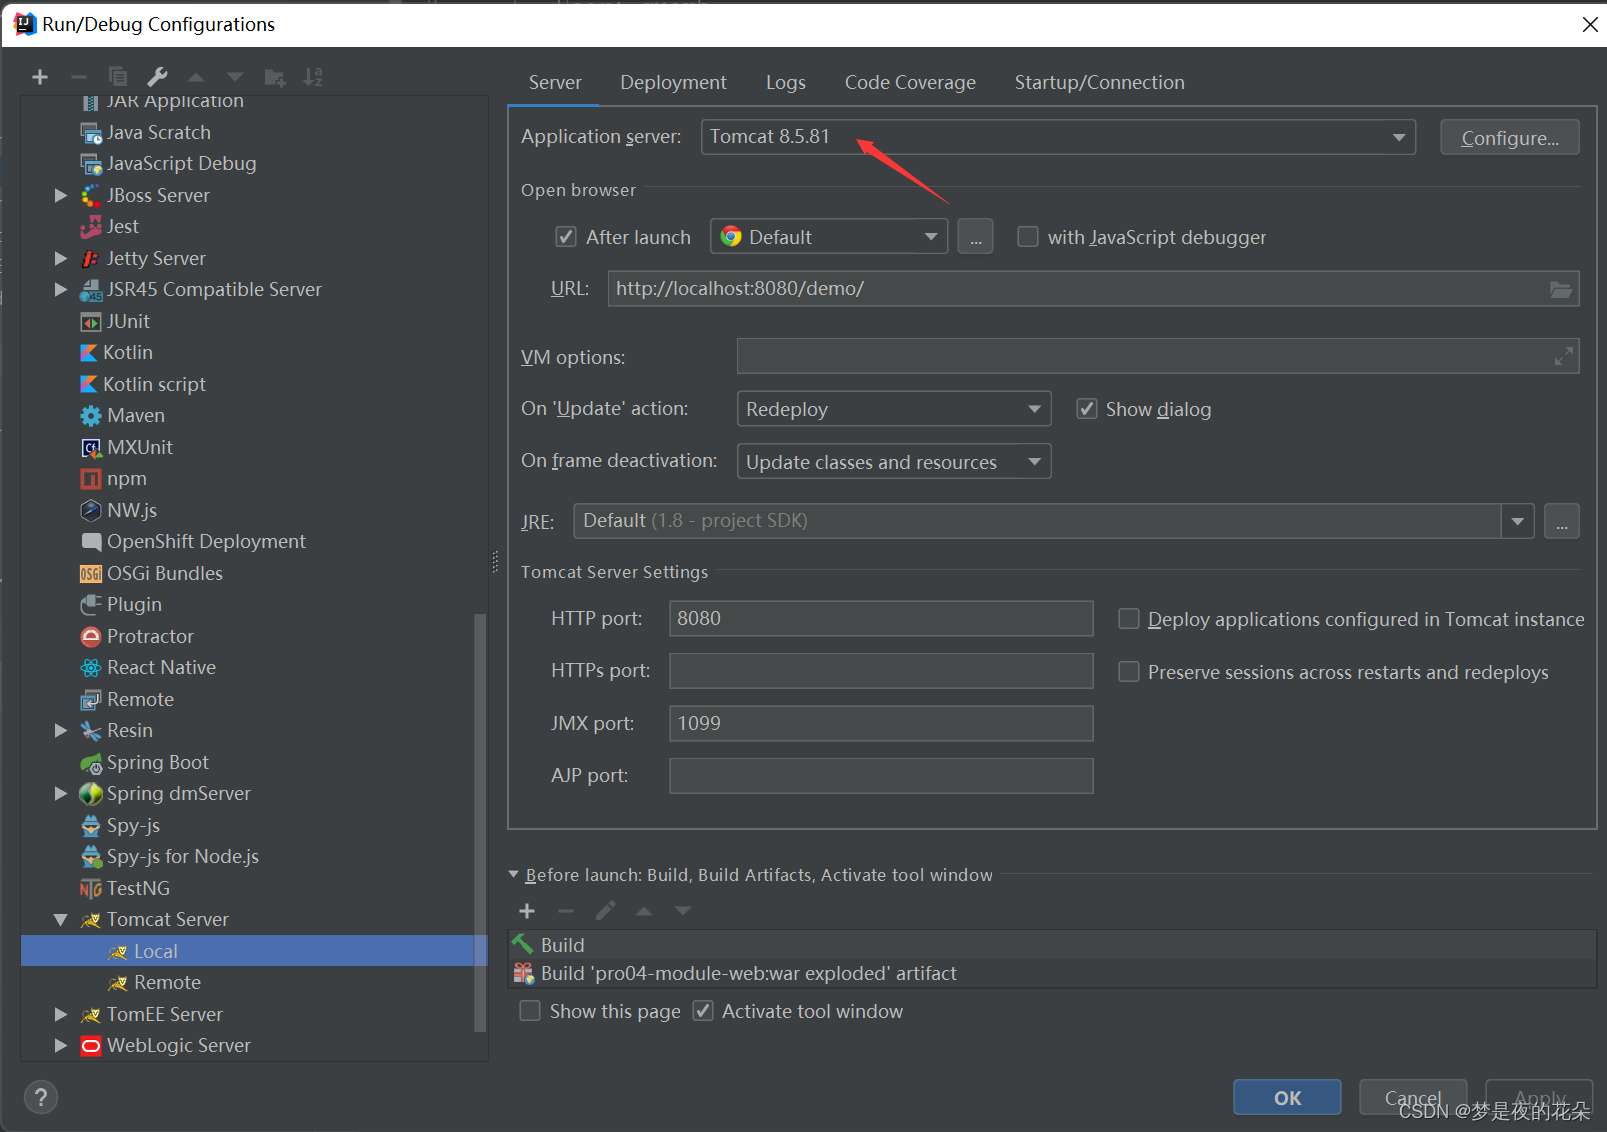Expand the Resin node
This screenshot has width=1607, height=1132.
61,730
